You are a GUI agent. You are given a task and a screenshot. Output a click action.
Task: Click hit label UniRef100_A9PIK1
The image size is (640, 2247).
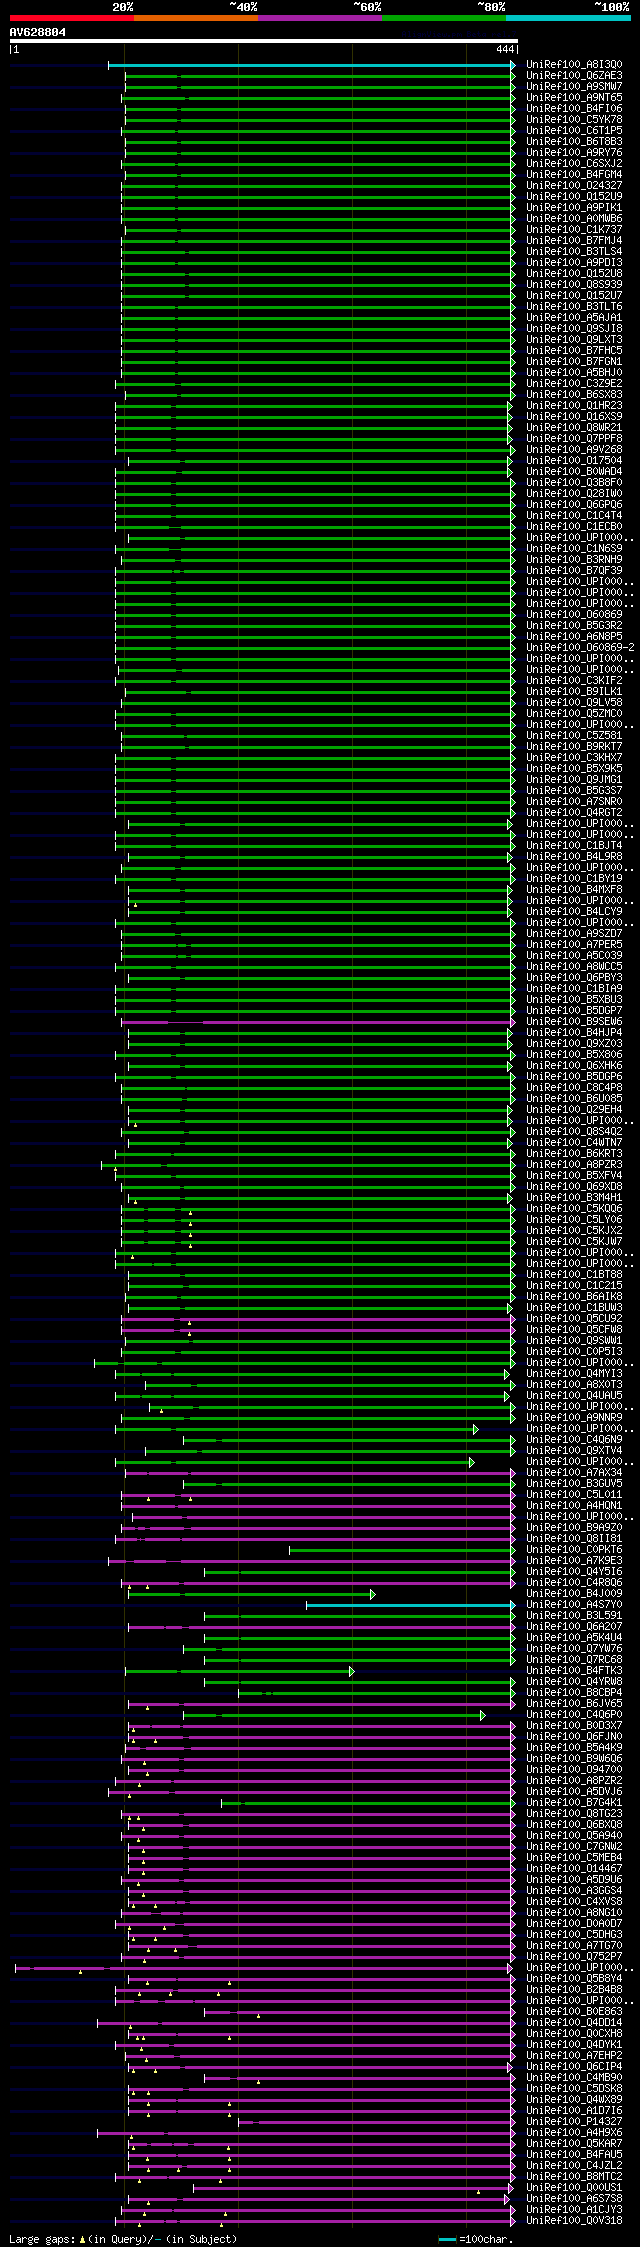574,208
